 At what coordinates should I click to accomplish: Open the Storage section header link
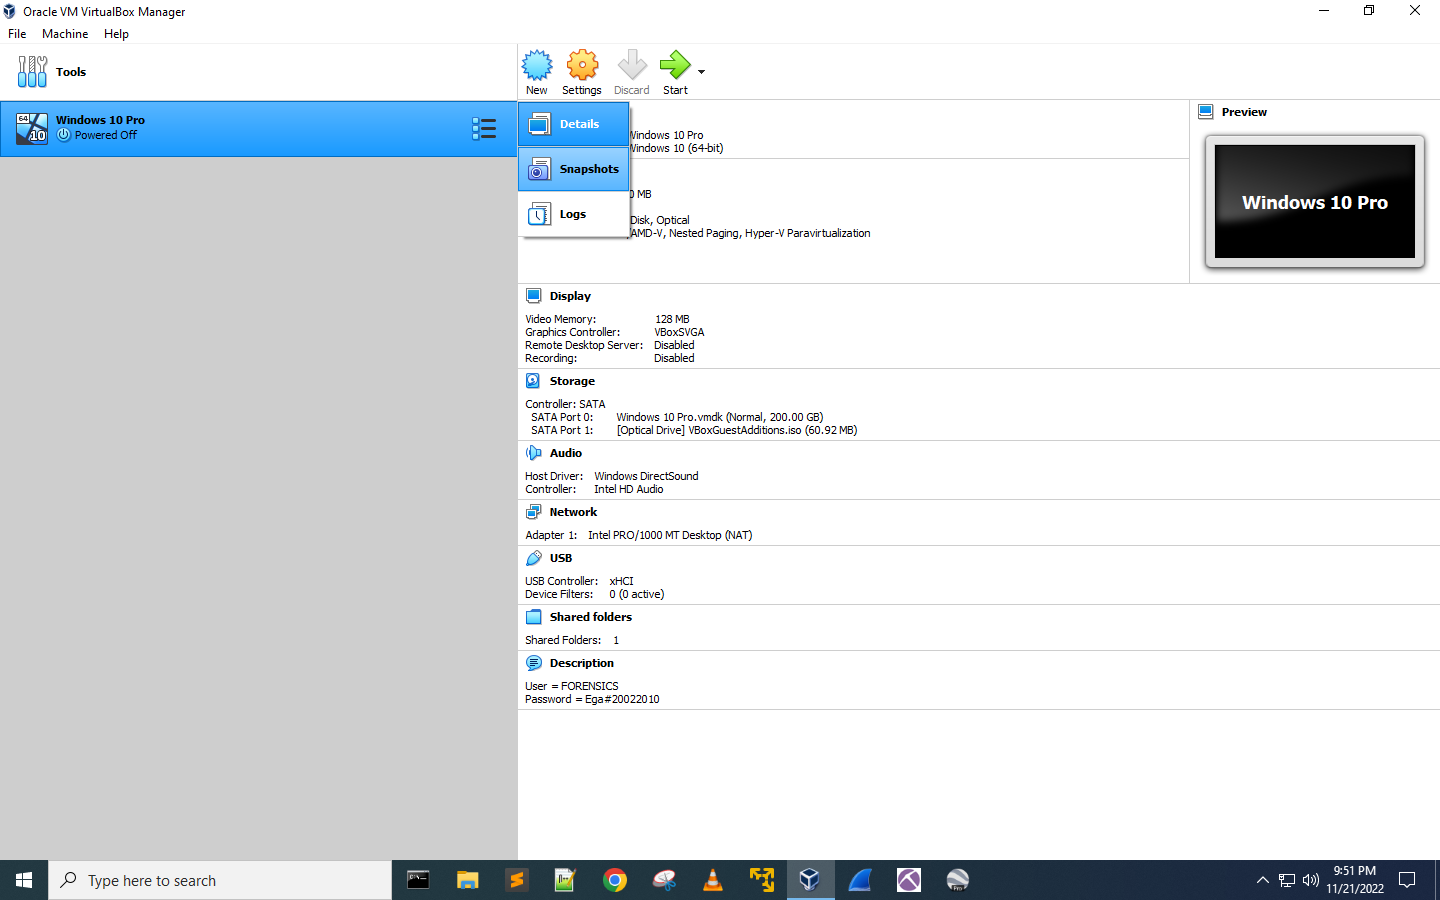(x=572, y=381)
